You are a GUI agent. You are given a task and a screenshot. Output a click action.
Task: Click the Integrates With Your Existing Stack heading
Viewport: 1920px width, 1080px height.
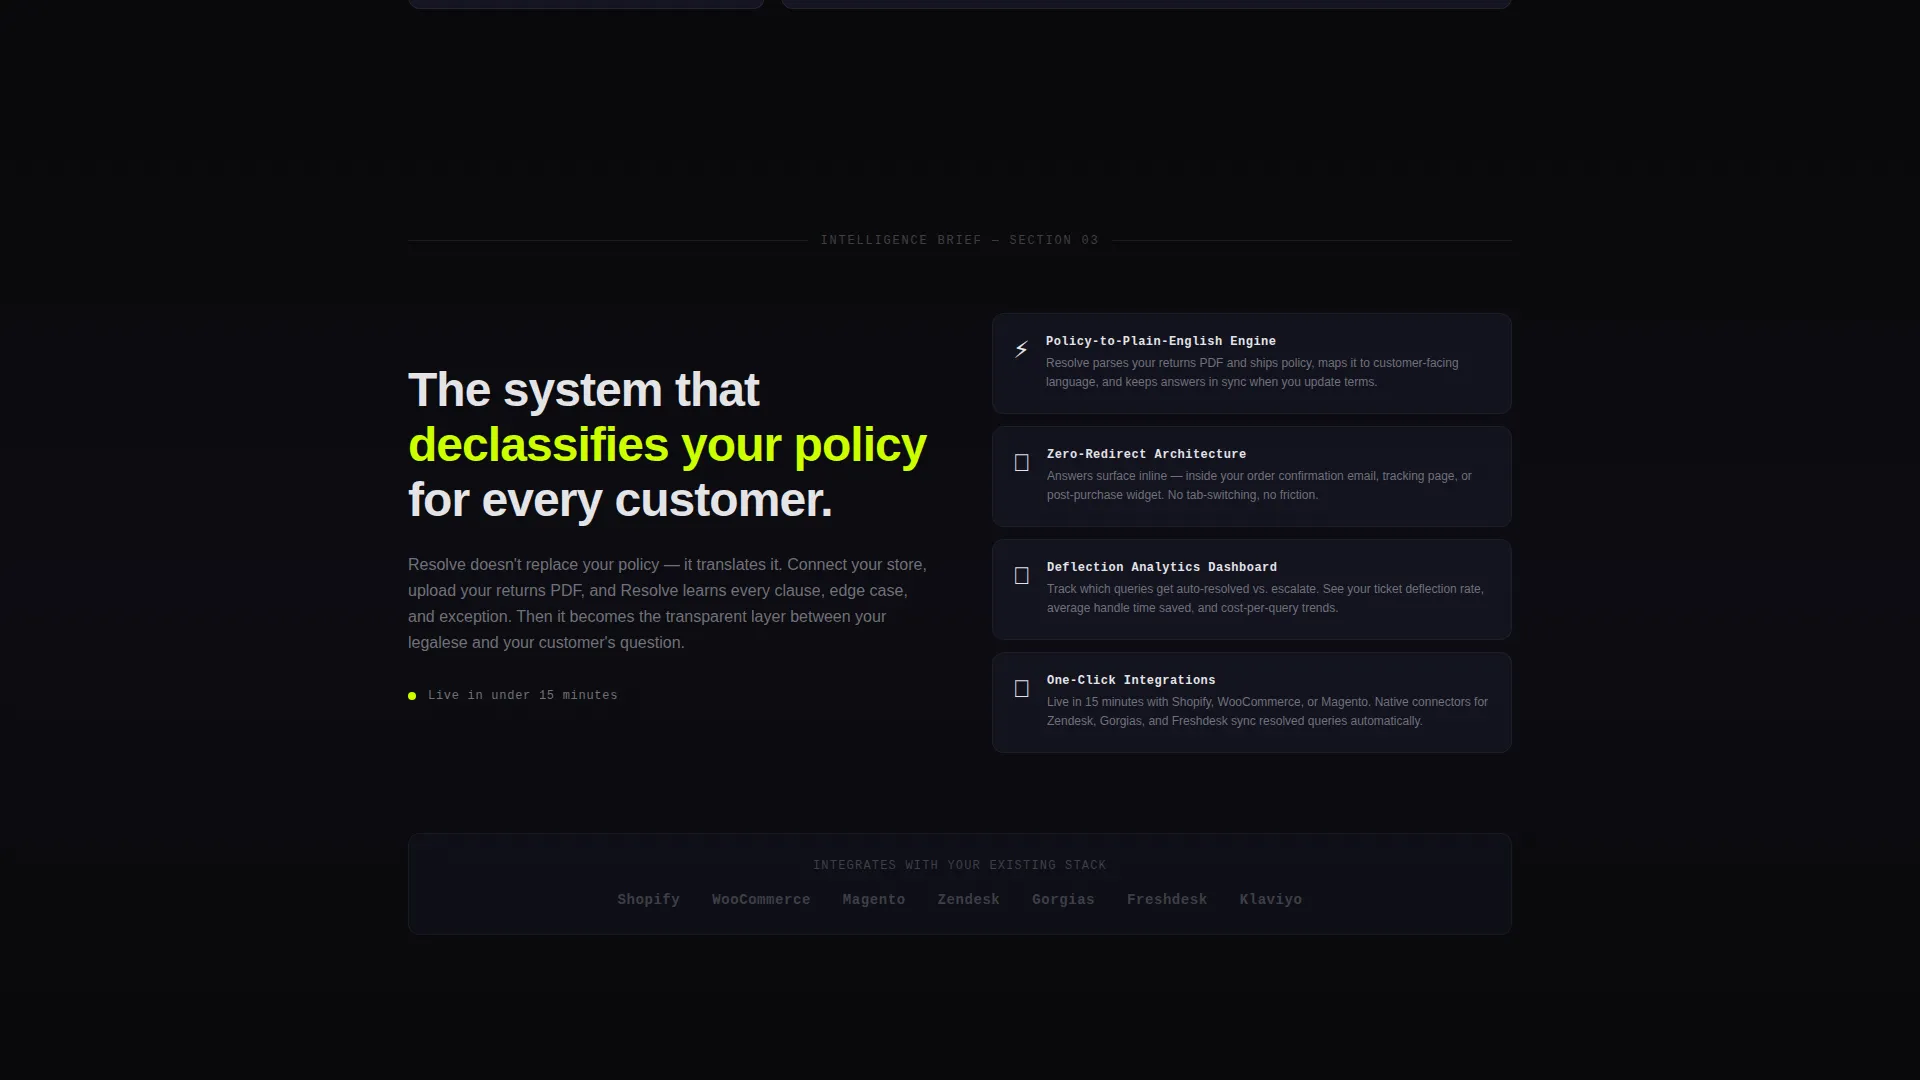tap(959, 865)
